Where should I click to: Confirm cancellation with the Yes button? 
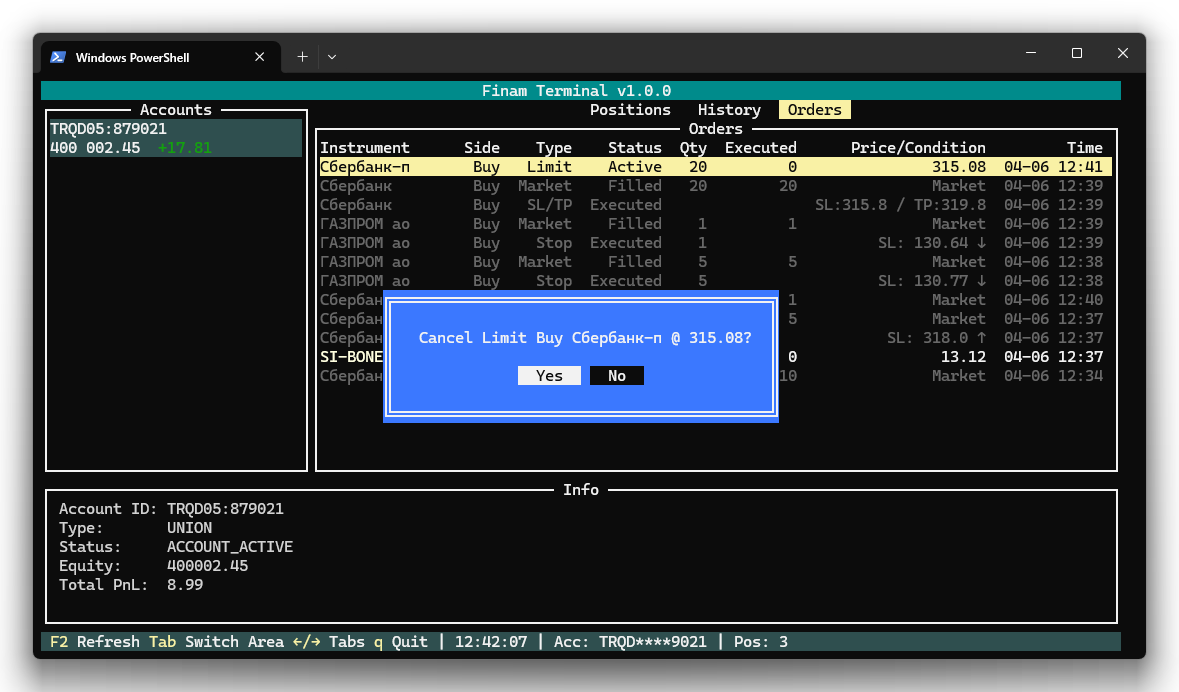[x=549, y=376]
